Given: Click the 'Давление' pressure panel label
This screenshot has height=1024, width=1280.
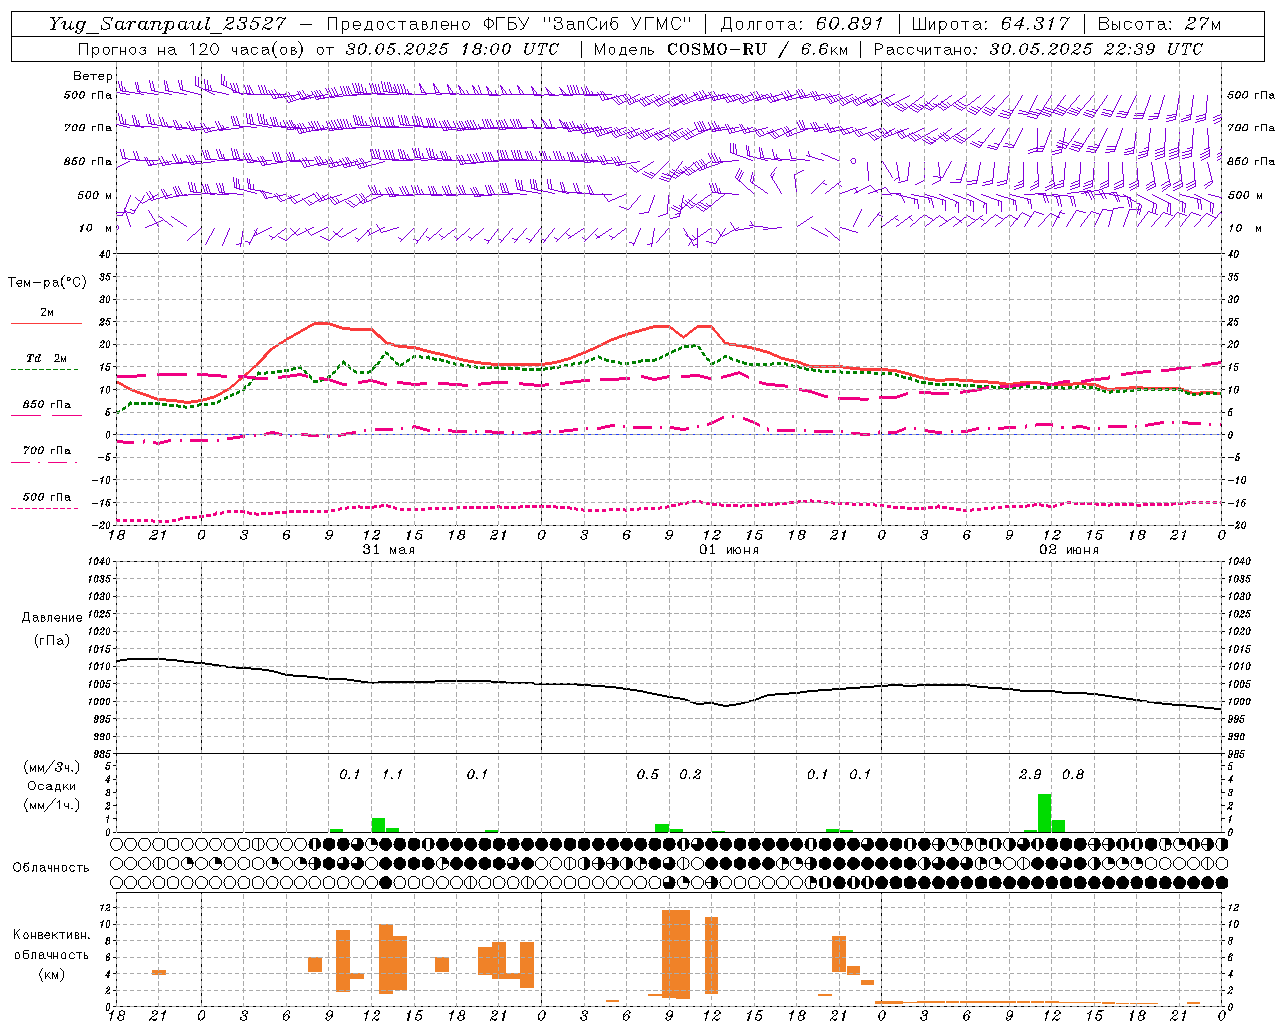Looking at the screenshot, I should (50, 618).
